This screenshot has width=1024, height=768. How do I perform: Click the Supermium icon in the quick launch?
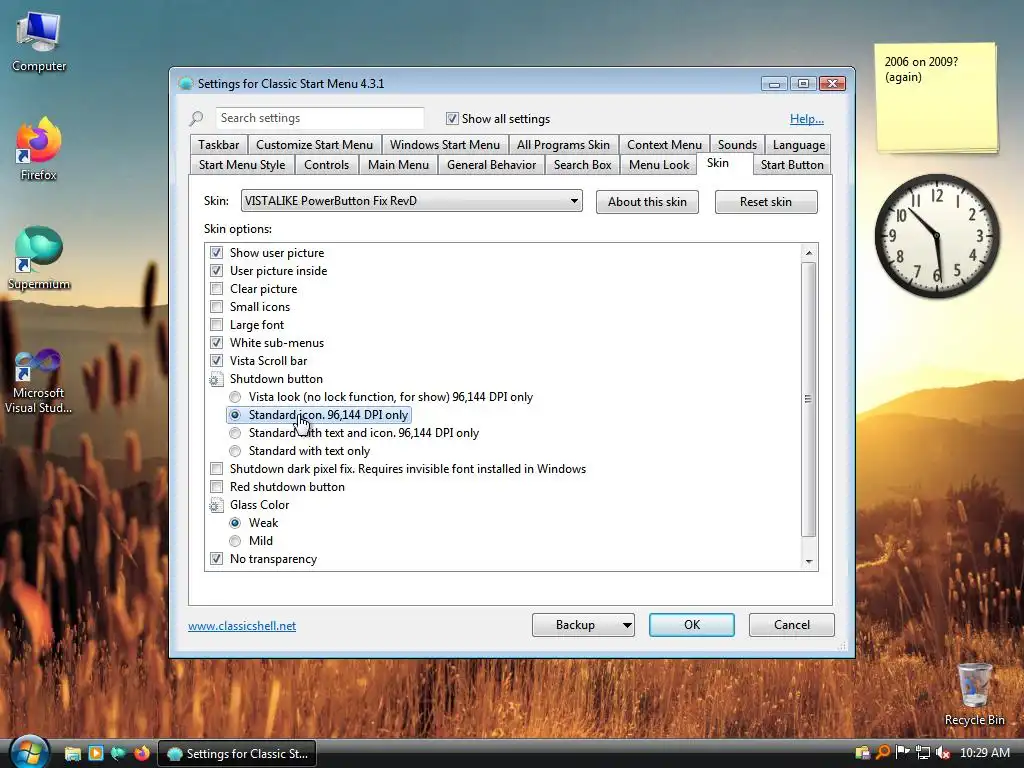point(118,753)
